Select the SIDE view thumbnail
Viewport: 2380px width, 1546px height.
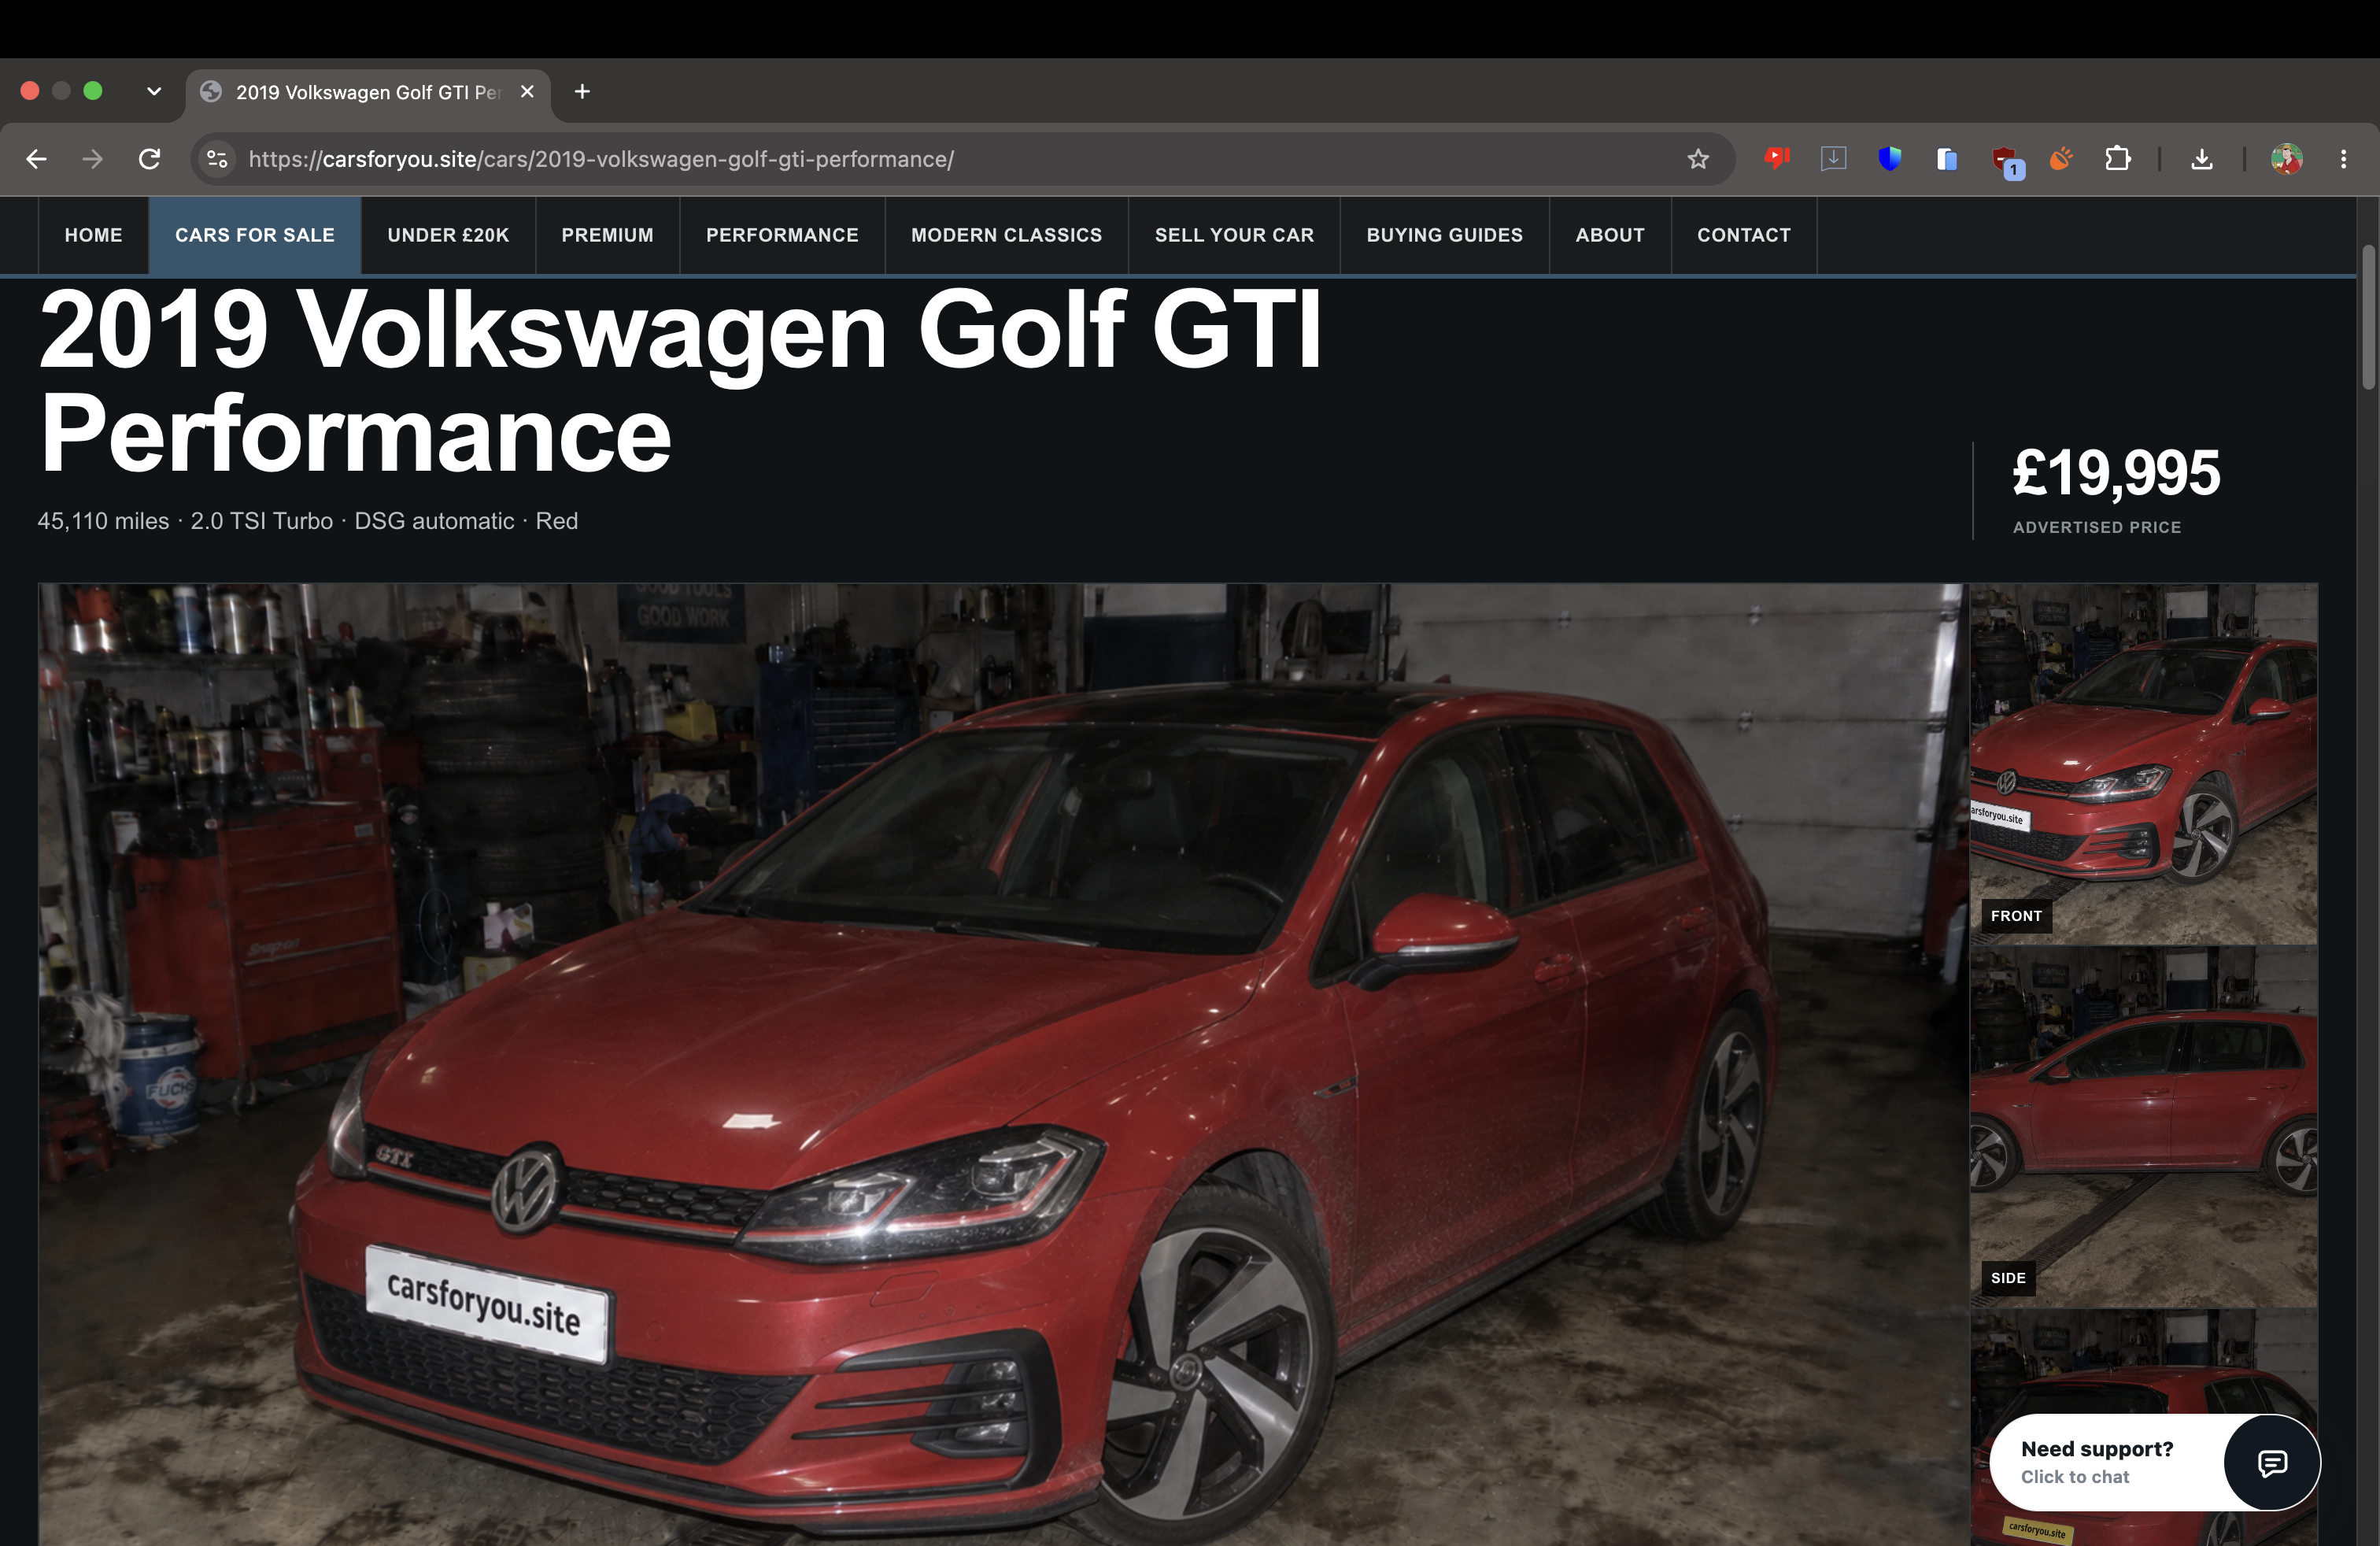click(2144, 1127)
